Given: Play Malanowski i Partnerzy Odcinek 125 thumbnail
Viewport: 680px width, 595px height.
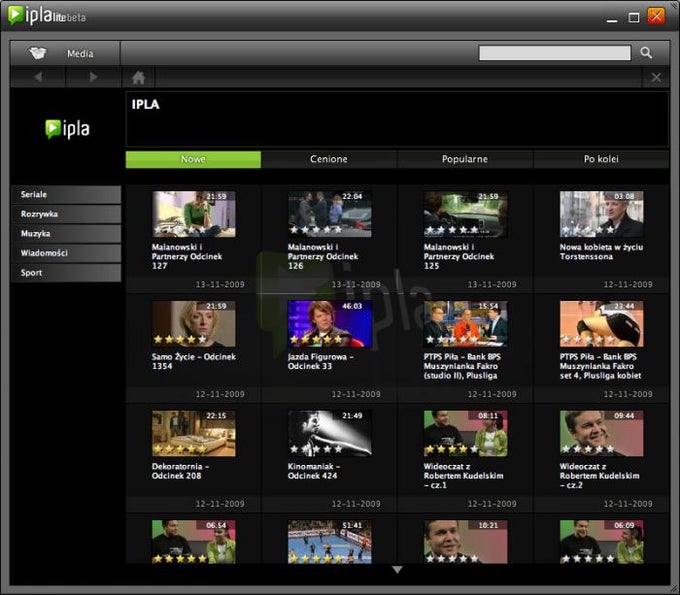Looking at the screenshot, I should tap(465, 214).
